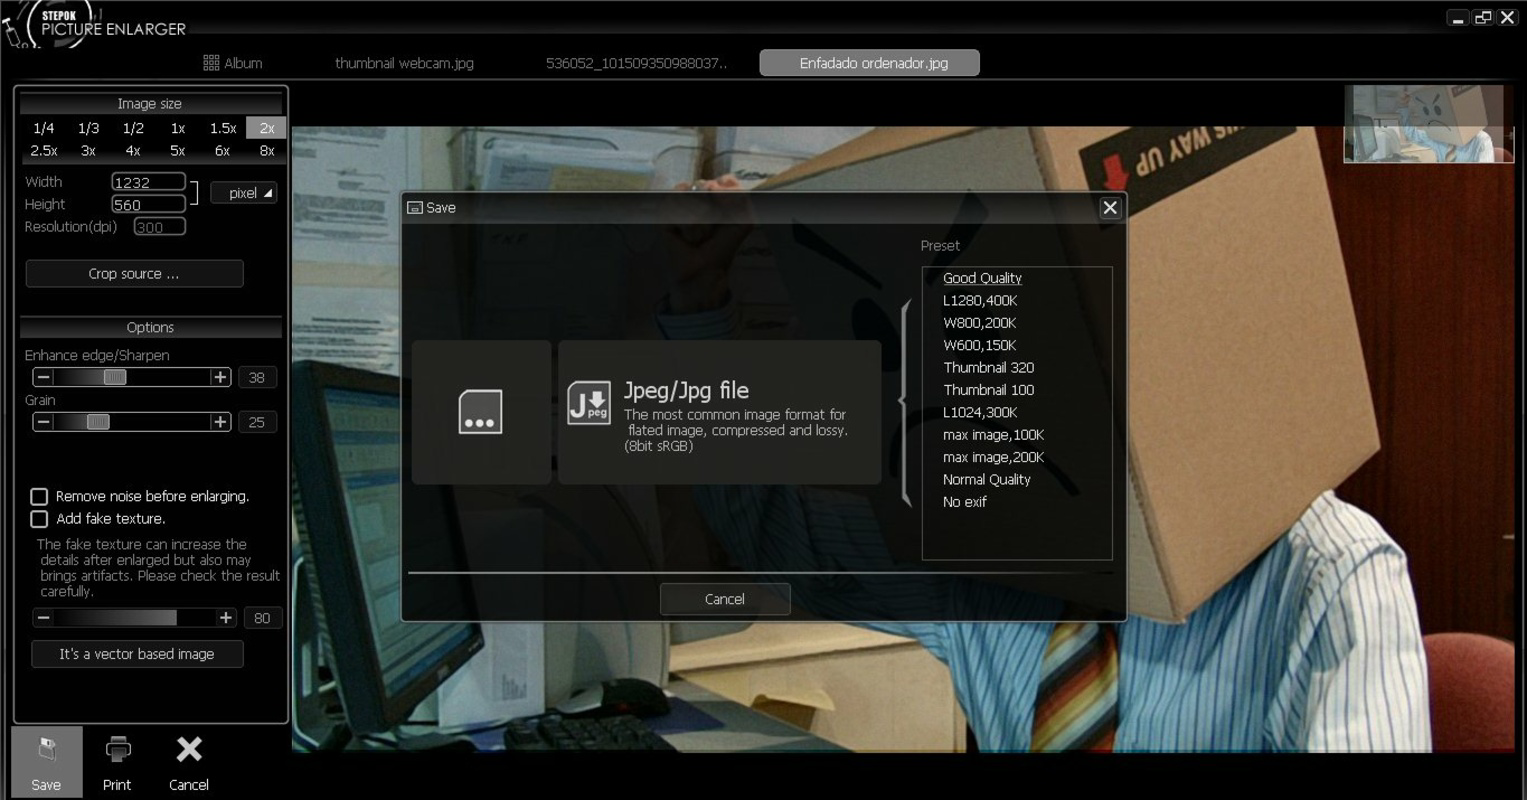Enable the Add fake texture option
This screenshot has height=800, width=1527.
point(39,518)
